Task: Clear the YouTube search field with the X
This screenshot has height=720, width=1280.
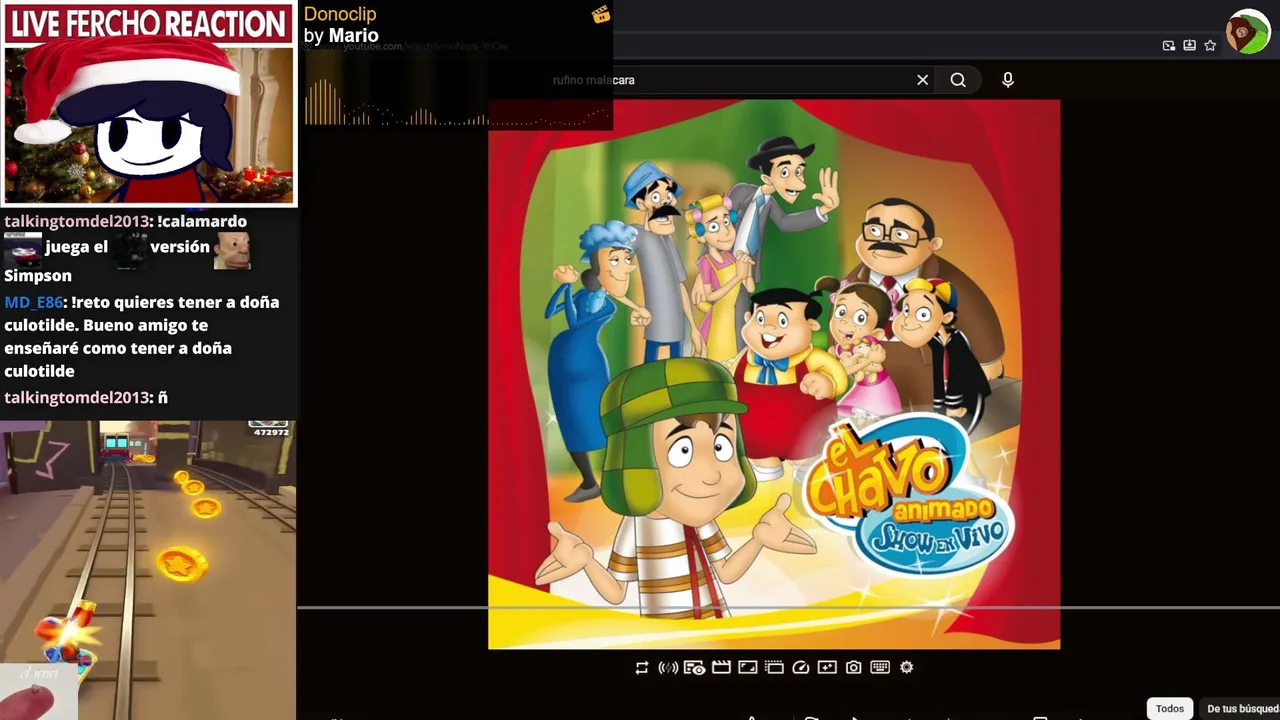Action: tap(922, 80)
